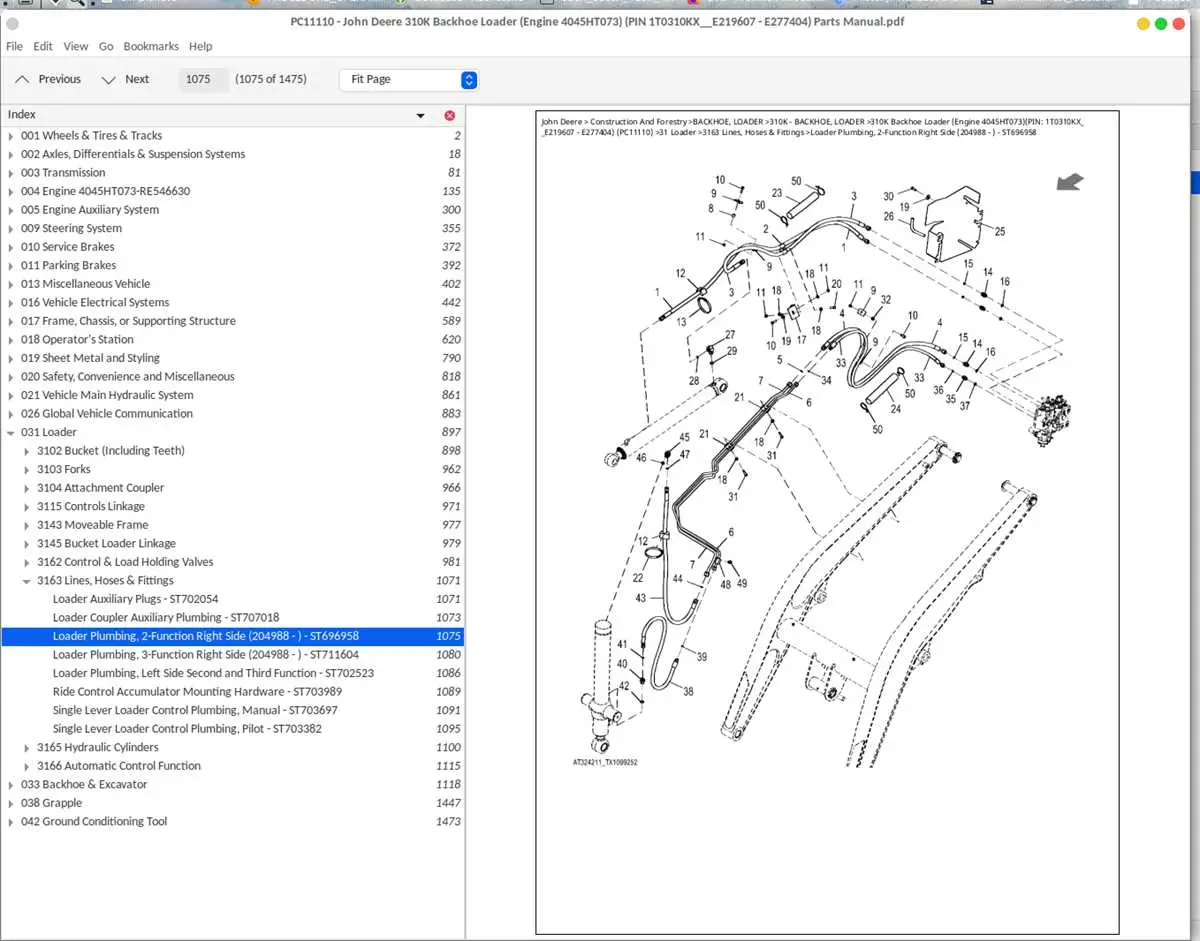The width and height of the screenshot is (1200, 941).
Task: Select 013 Miscellaneous Vehicle row
Action: tap(232, 284)
